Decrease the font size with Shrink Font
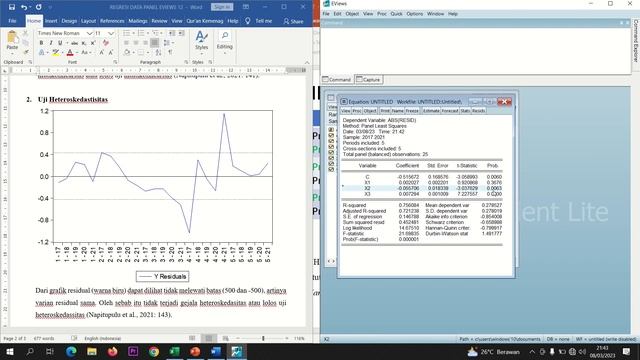640x360 pixels. tap(111, 52)
